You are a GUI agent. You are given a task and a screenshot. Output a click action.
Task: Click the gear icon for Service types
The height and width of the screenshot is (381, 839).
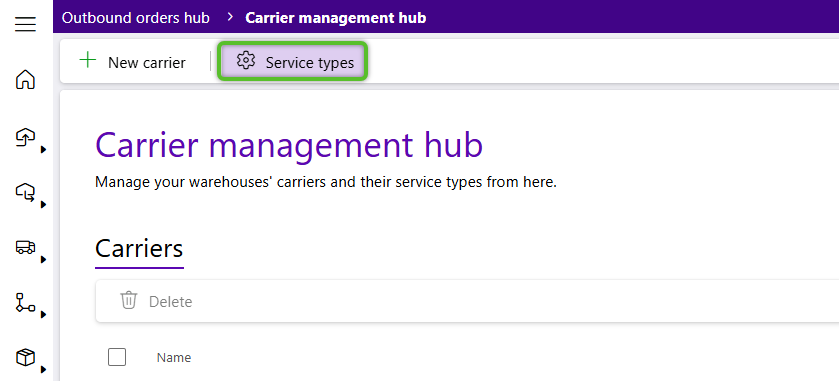[246, 60]
